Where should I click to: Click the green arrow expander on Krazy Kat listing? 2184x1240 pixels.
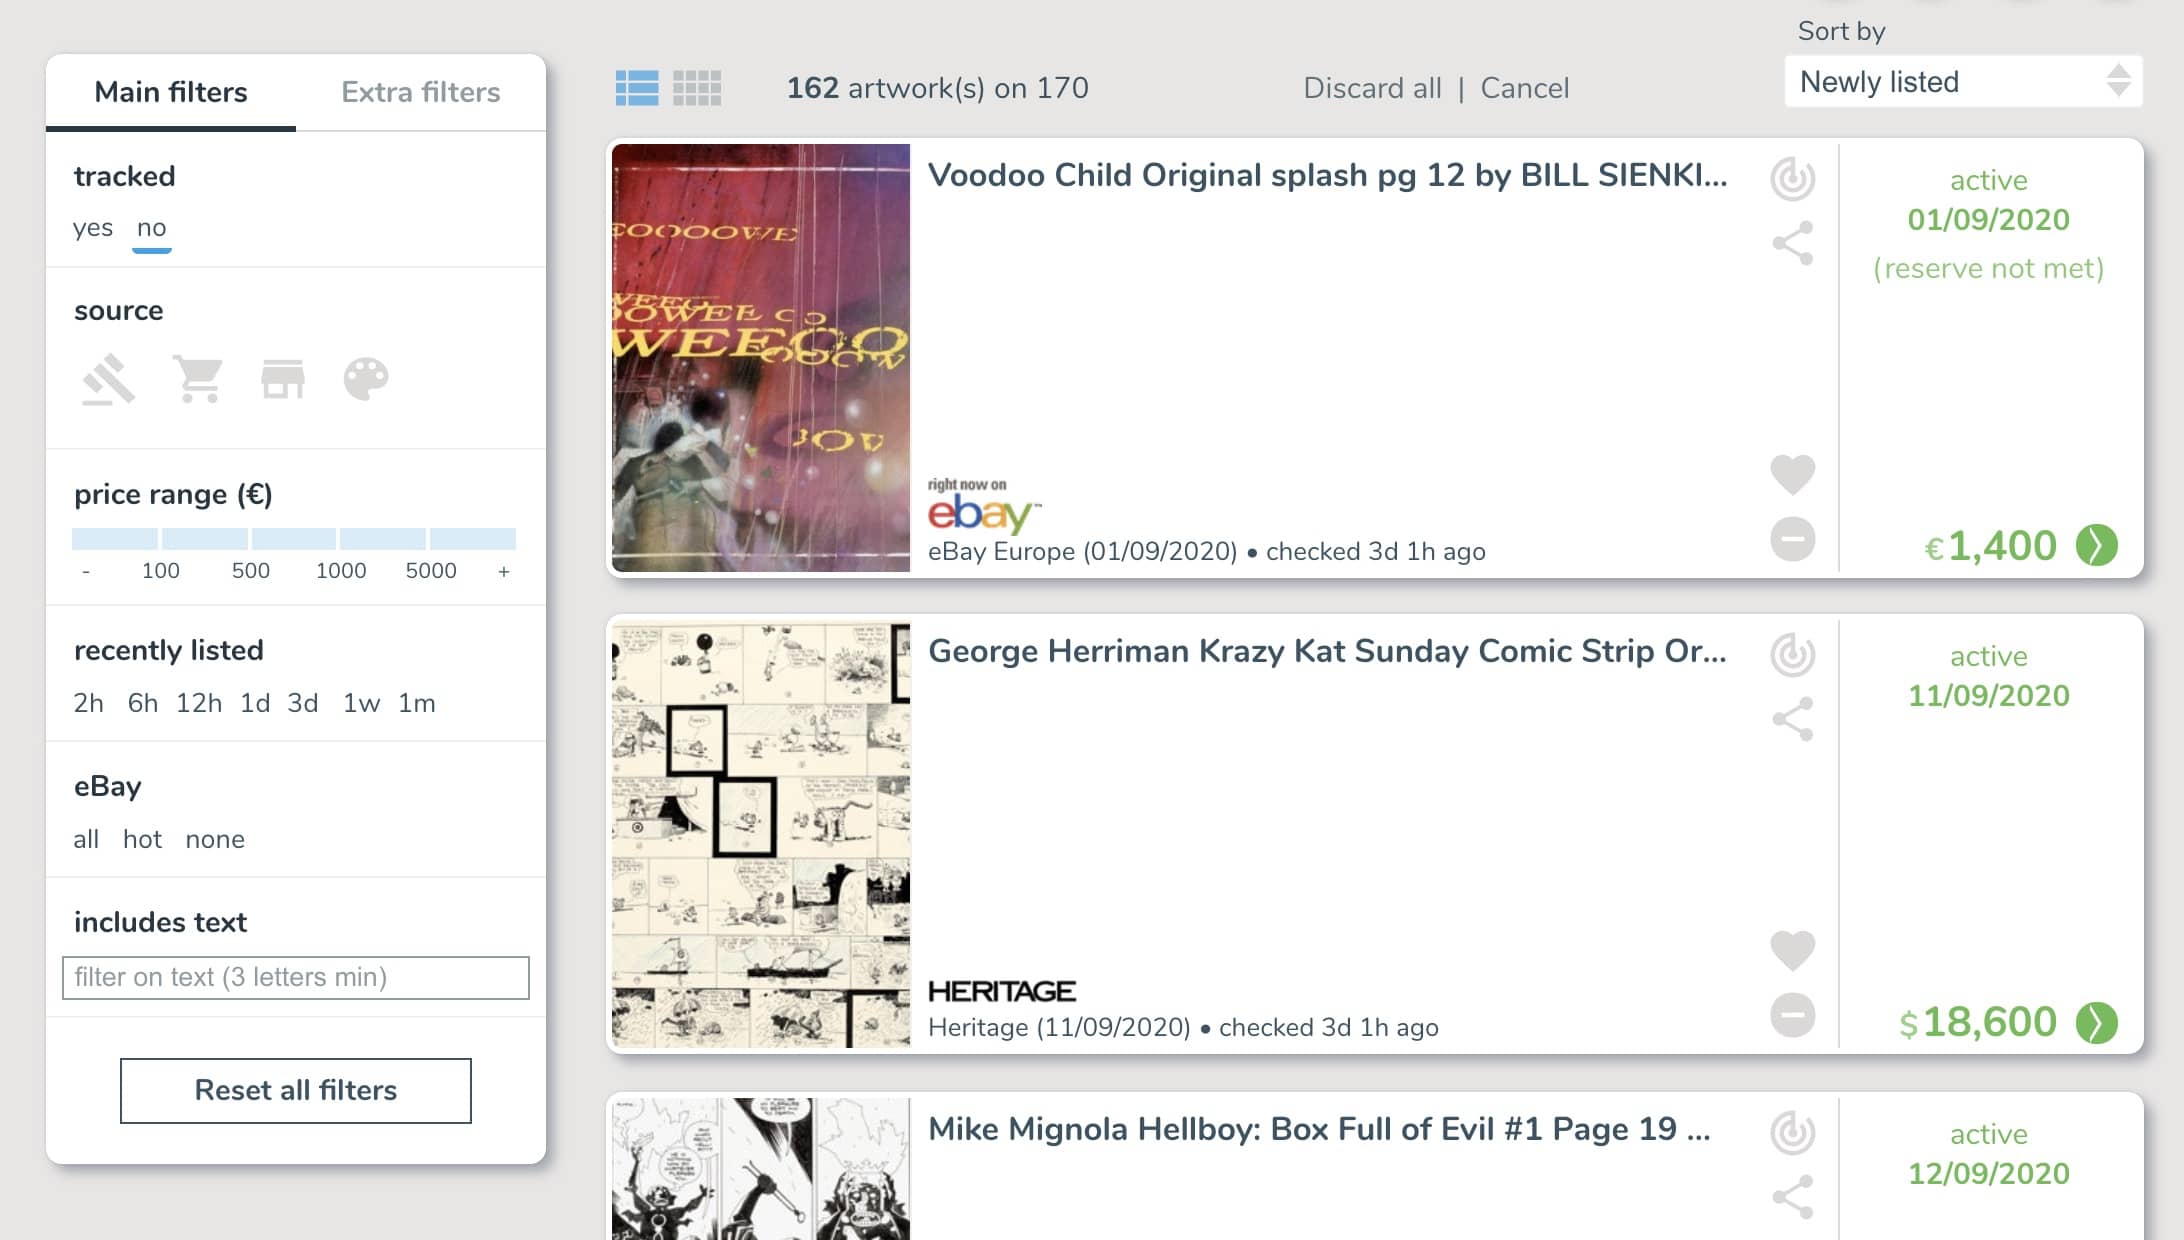click(x=2097, y=1021)
